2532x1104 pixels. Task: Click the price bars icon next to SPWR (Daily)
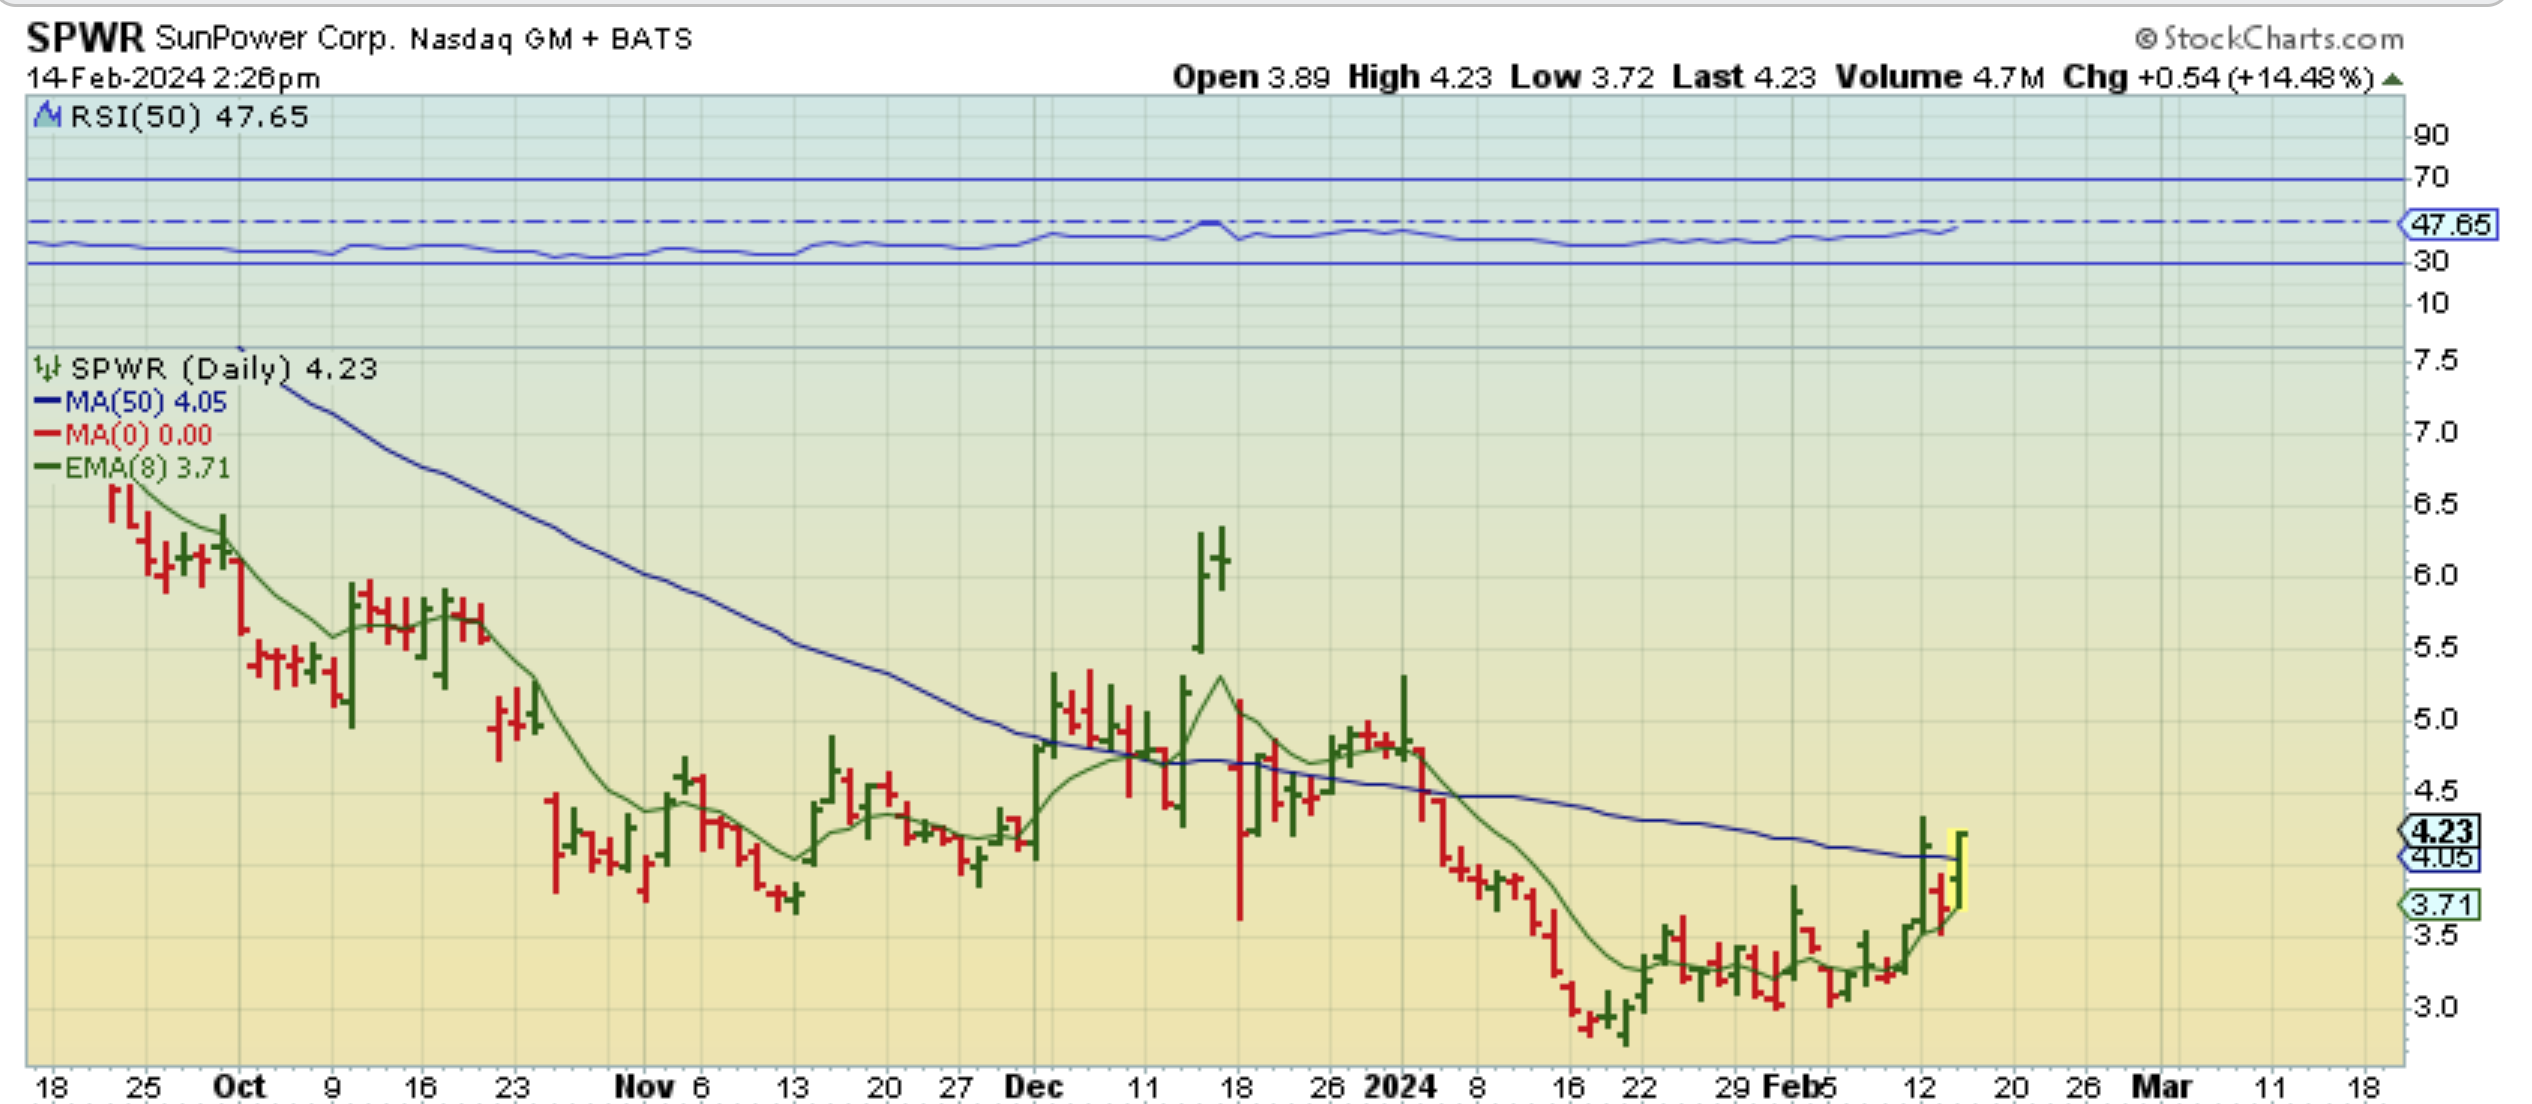47,368
